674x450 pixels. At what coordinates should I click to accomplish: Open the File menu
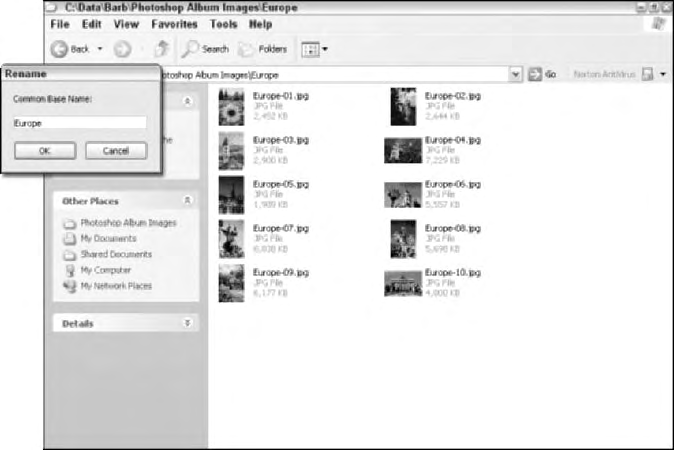pos(60,23)
